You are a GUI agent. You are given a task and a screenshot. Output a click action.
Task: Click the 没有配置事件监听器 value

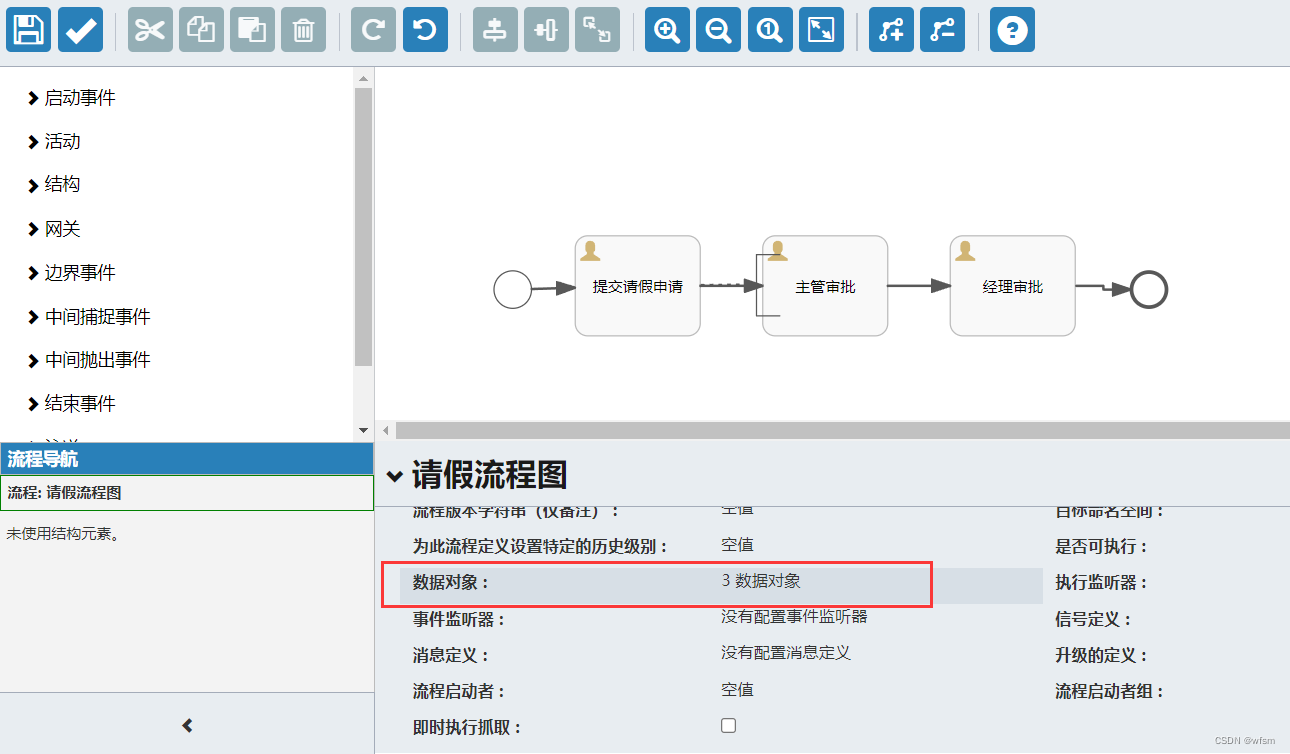(794, 617)
